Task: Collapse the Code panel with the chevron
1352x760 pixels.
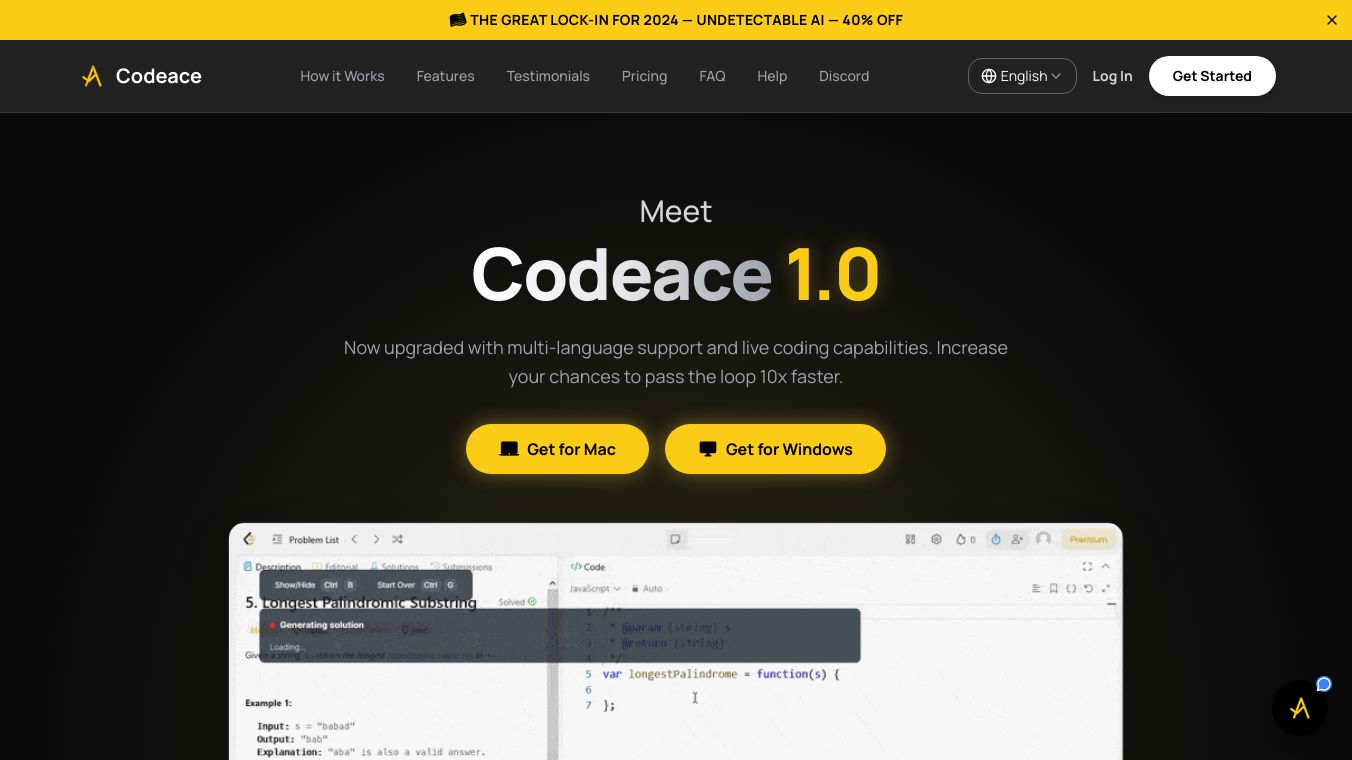Action: pos(1105,566)
